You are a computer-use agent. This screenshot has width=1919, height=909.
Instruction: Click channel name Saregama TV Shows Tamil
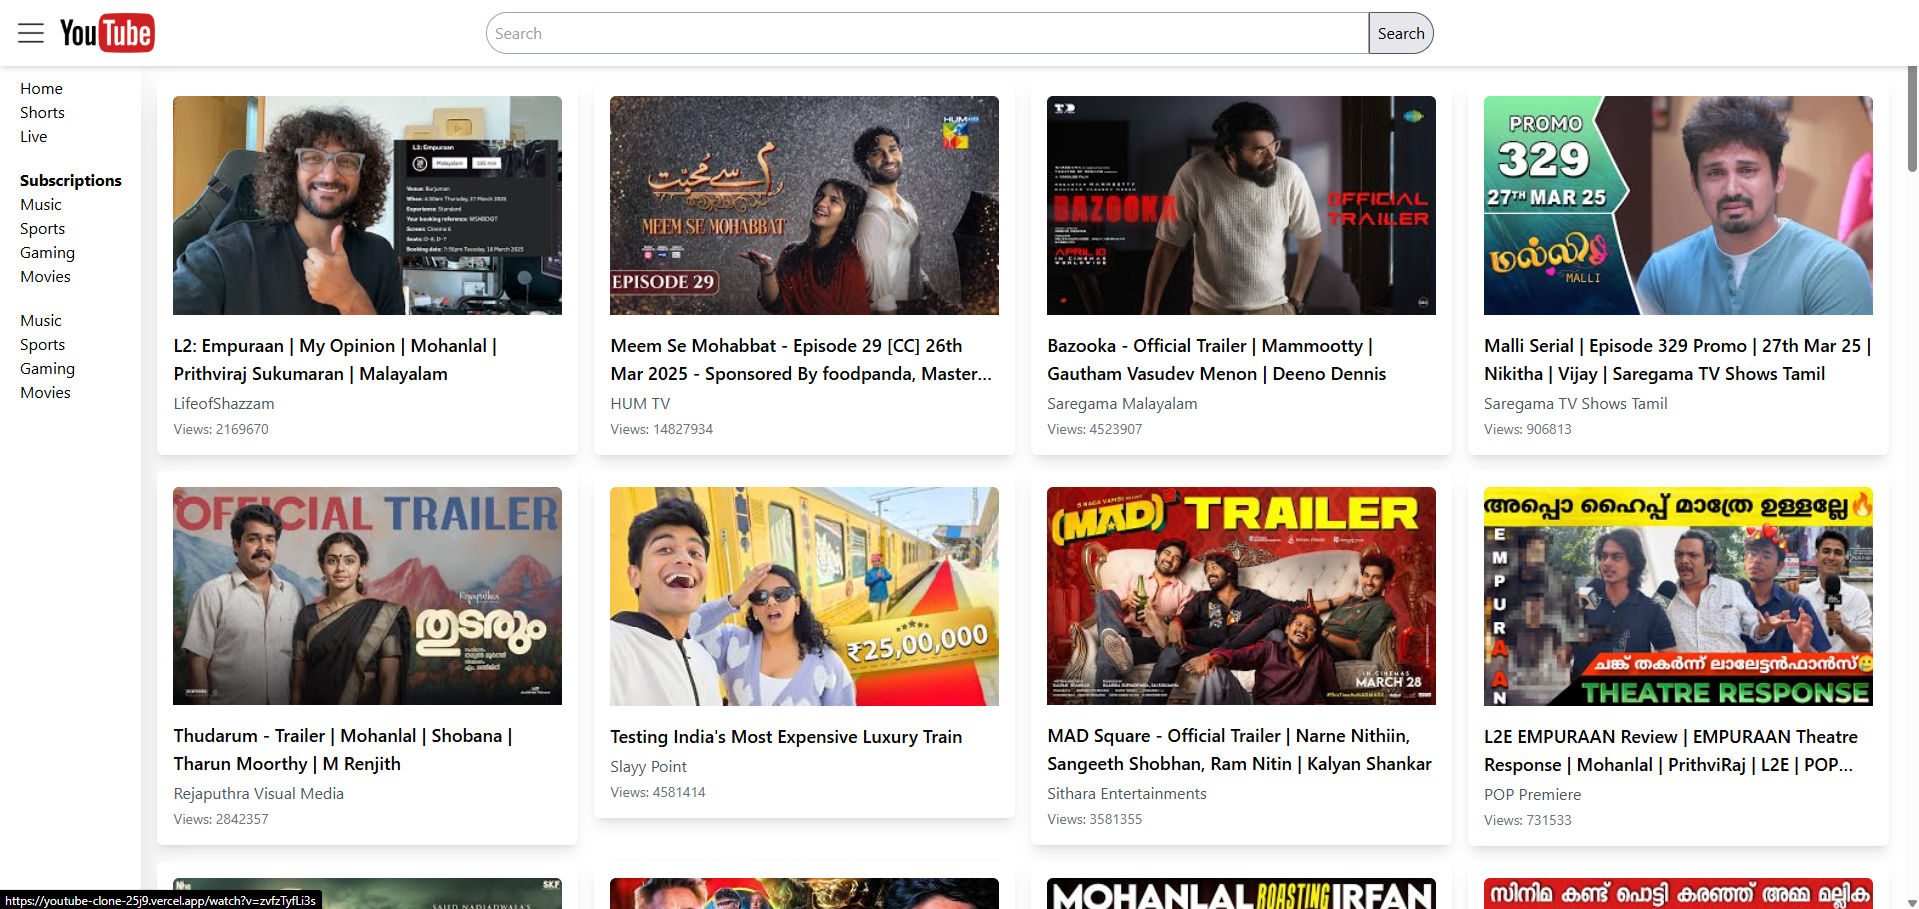1576,404
